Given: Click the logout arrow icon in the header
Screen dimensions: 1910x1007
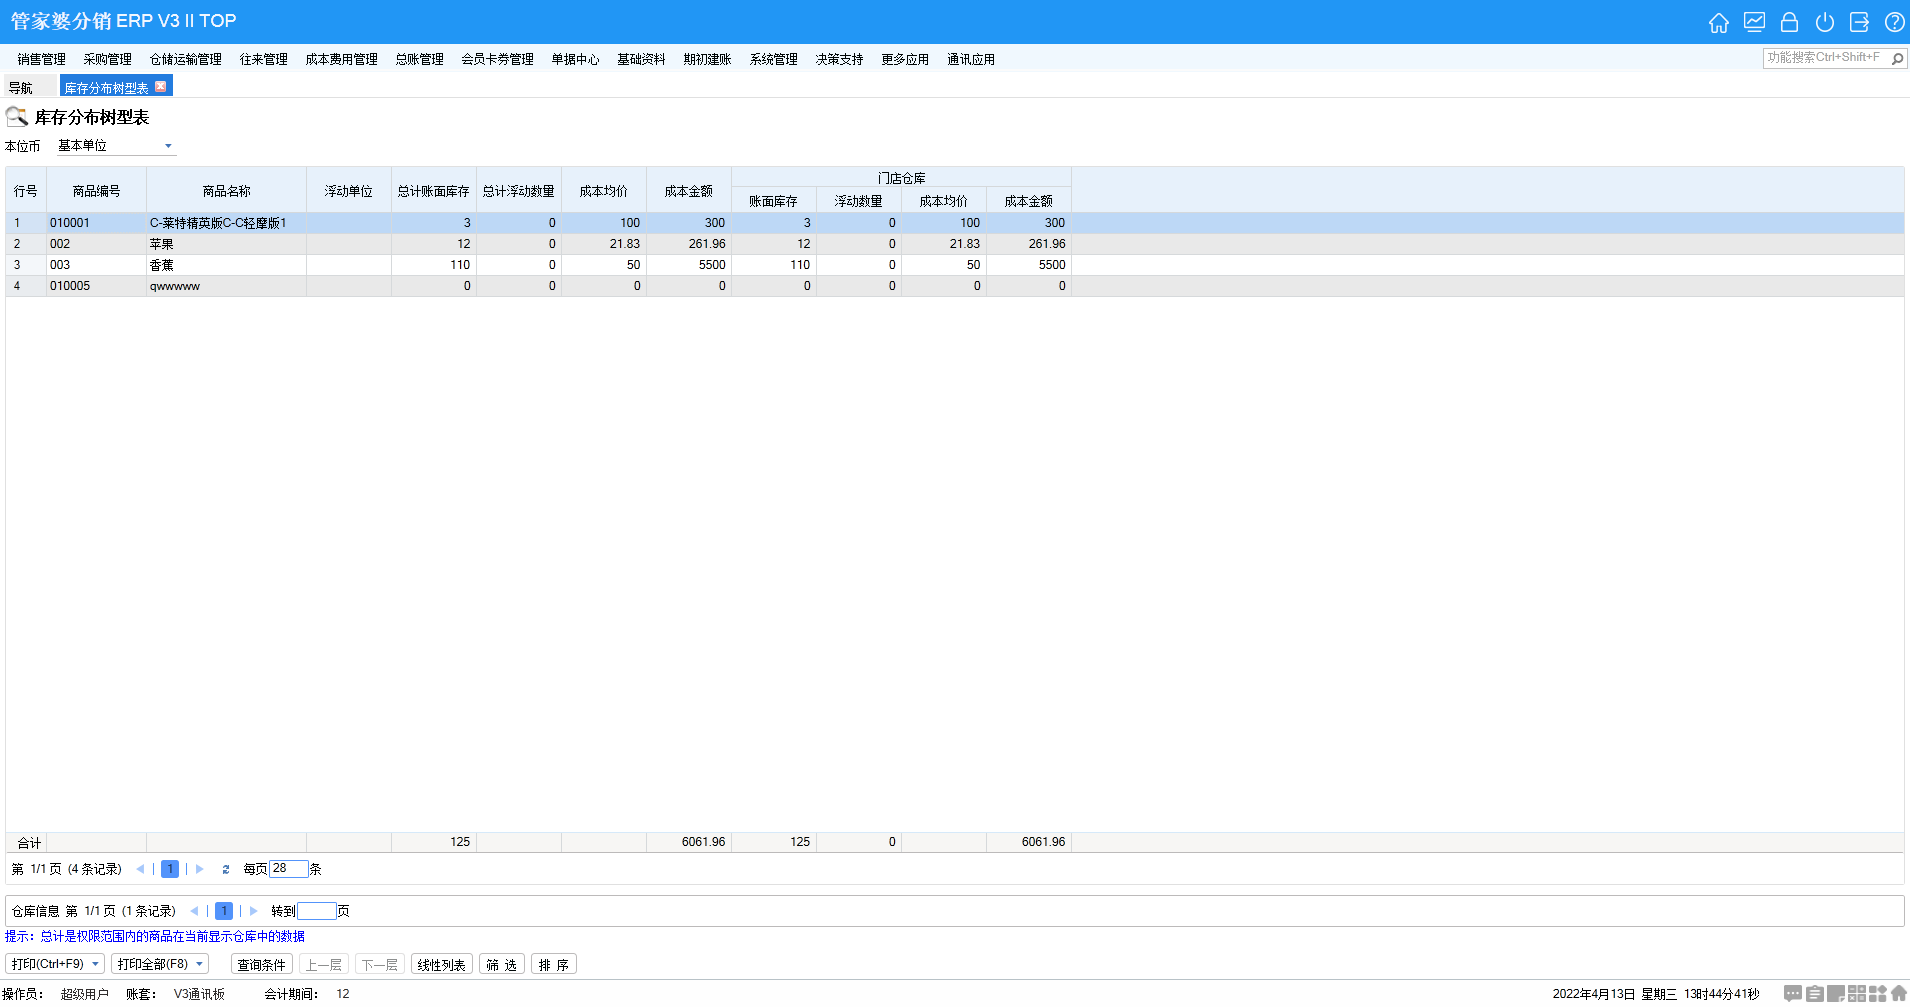Looking at the screenshot, I should click(1860, 22).
